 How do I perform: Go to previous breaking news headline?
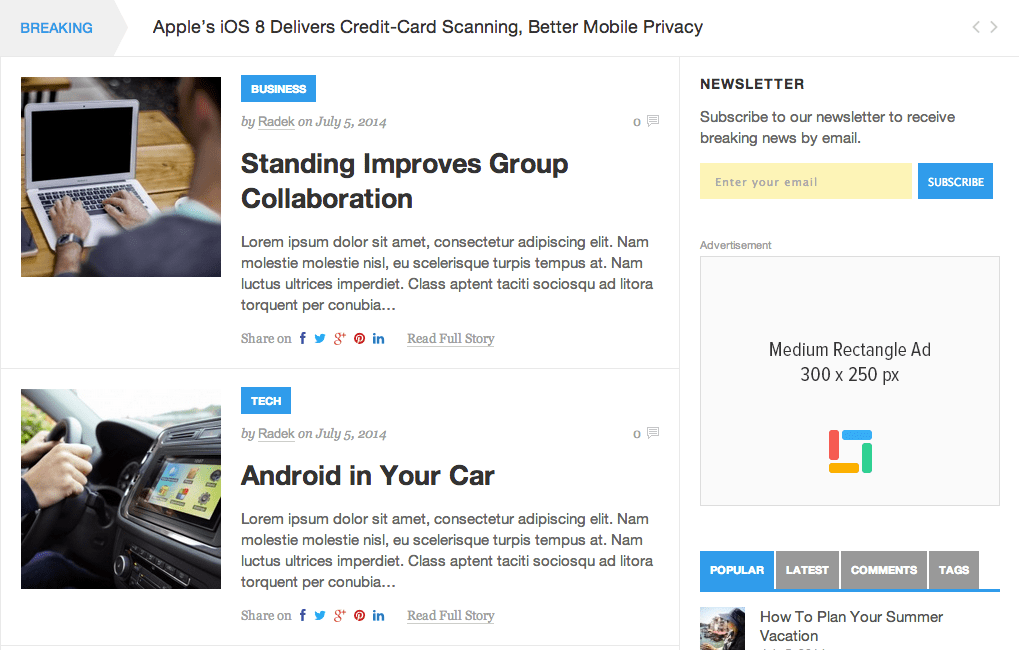click(975, 27)
